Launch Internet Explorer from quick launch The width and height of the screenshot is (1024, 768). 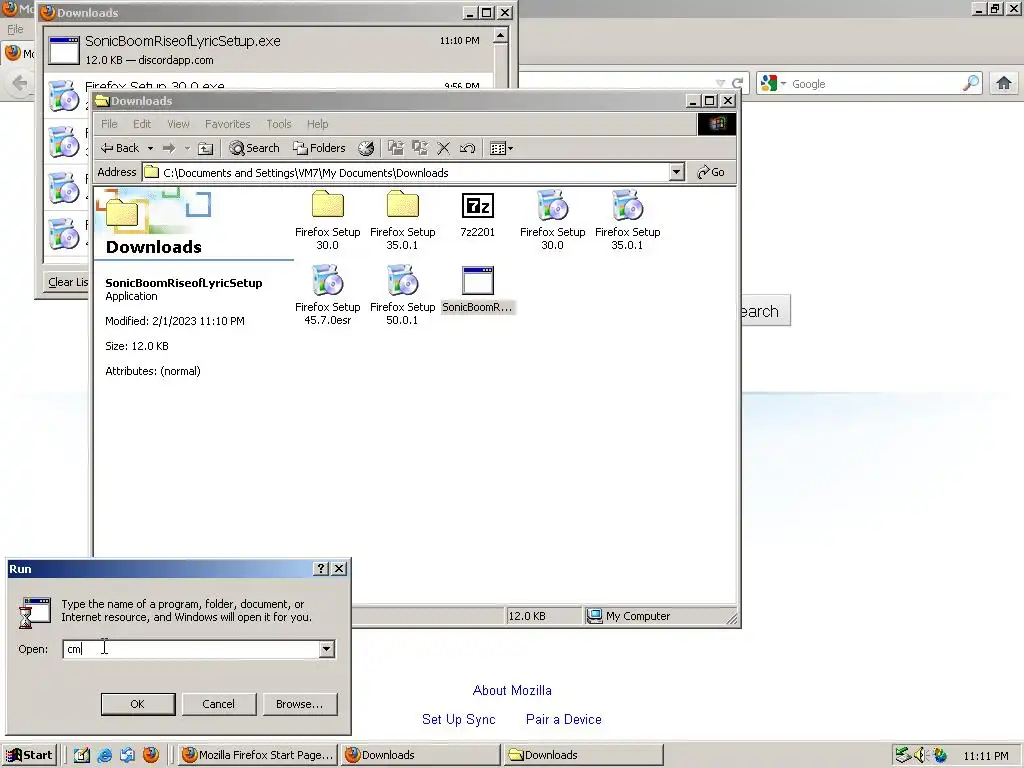[104, 755]
